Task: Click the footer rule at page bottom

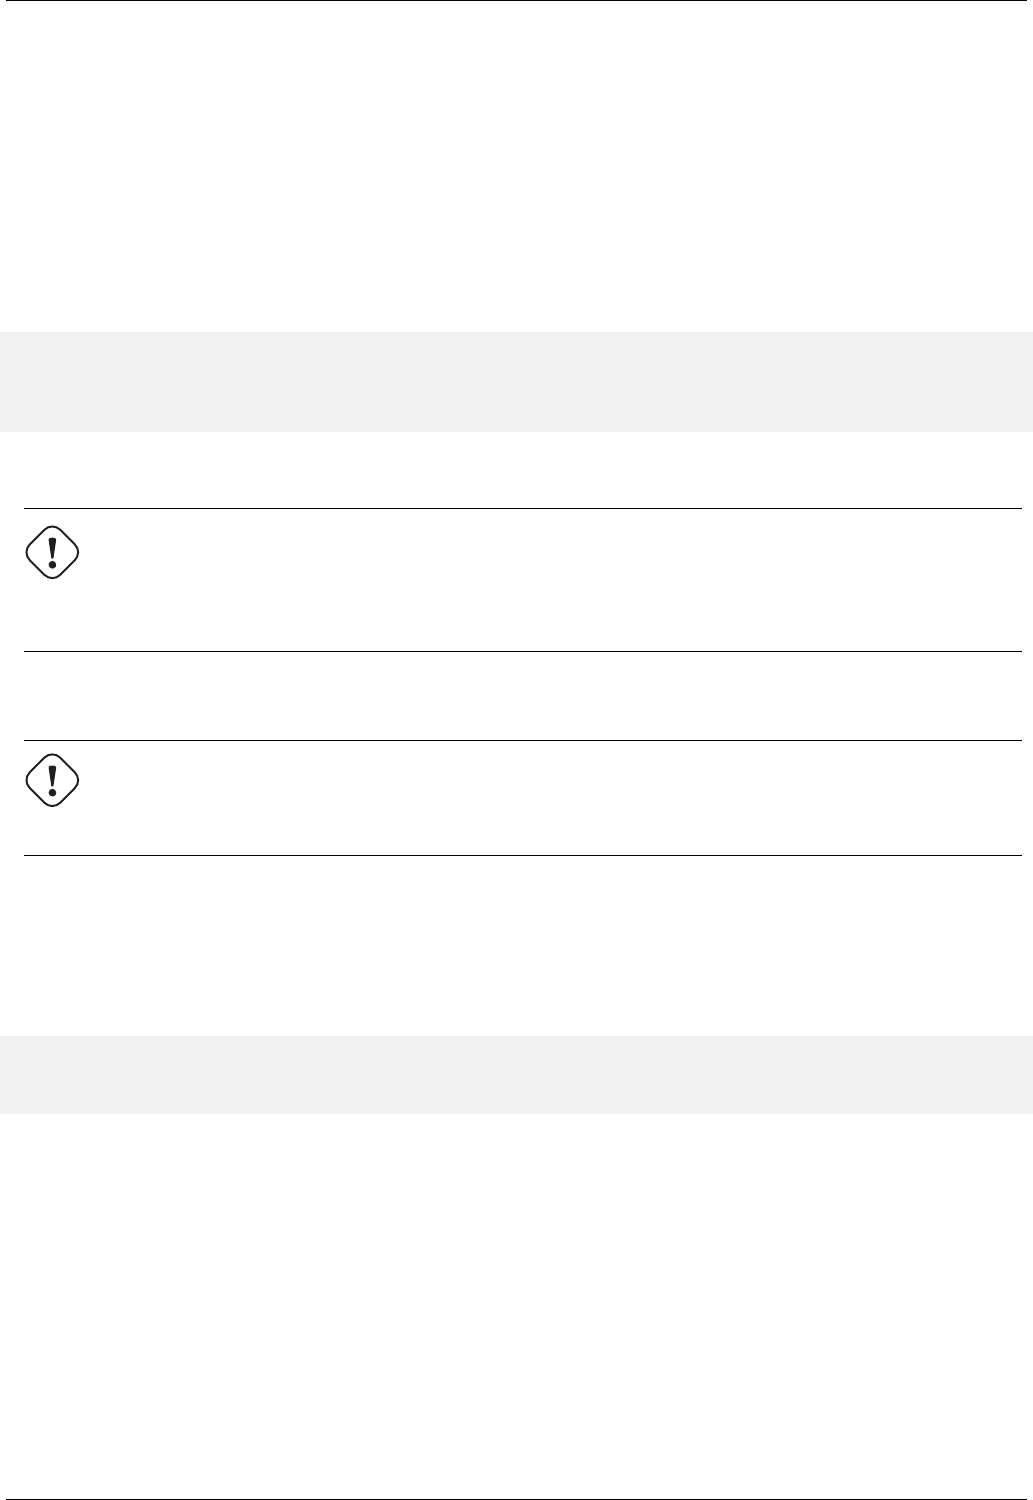Action: (x=516, y=1499)
